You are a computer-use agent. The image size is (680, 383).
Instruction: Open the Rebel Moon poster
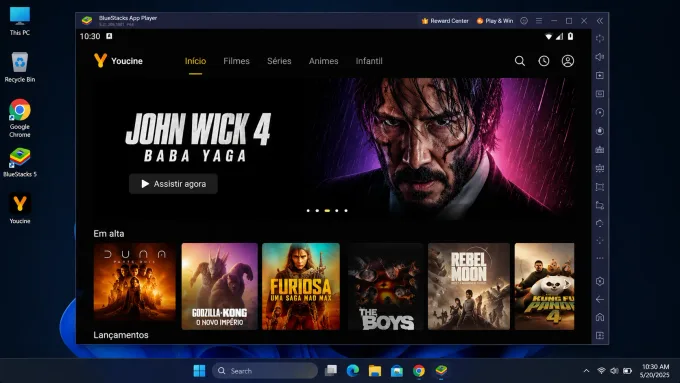click(x=469, y=286)
